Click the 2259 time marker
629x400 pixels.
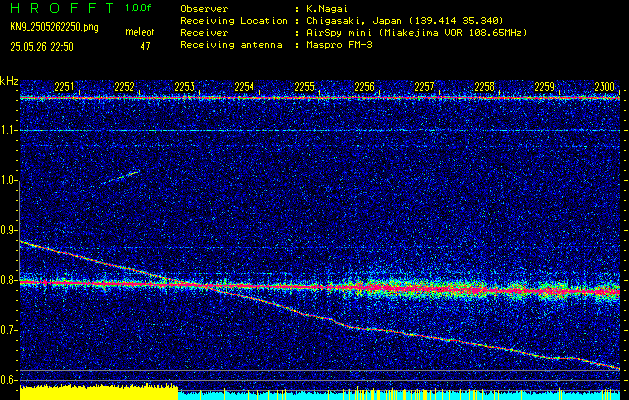coord(544,87)
